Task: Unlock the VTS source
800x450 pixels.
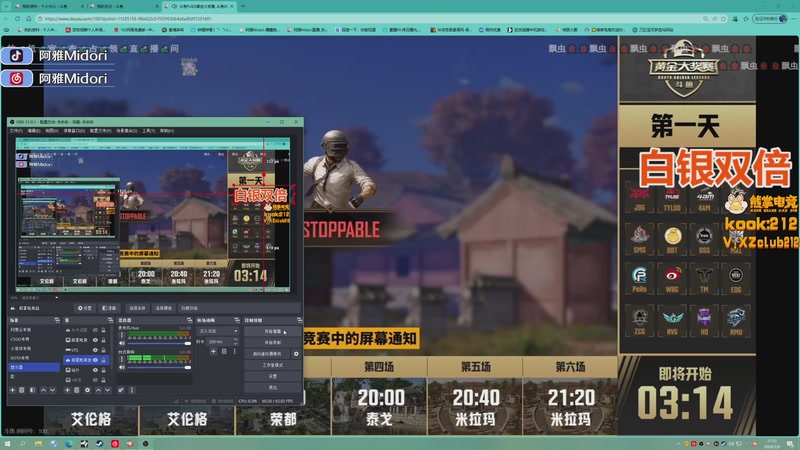Action: tap(104, 350)
